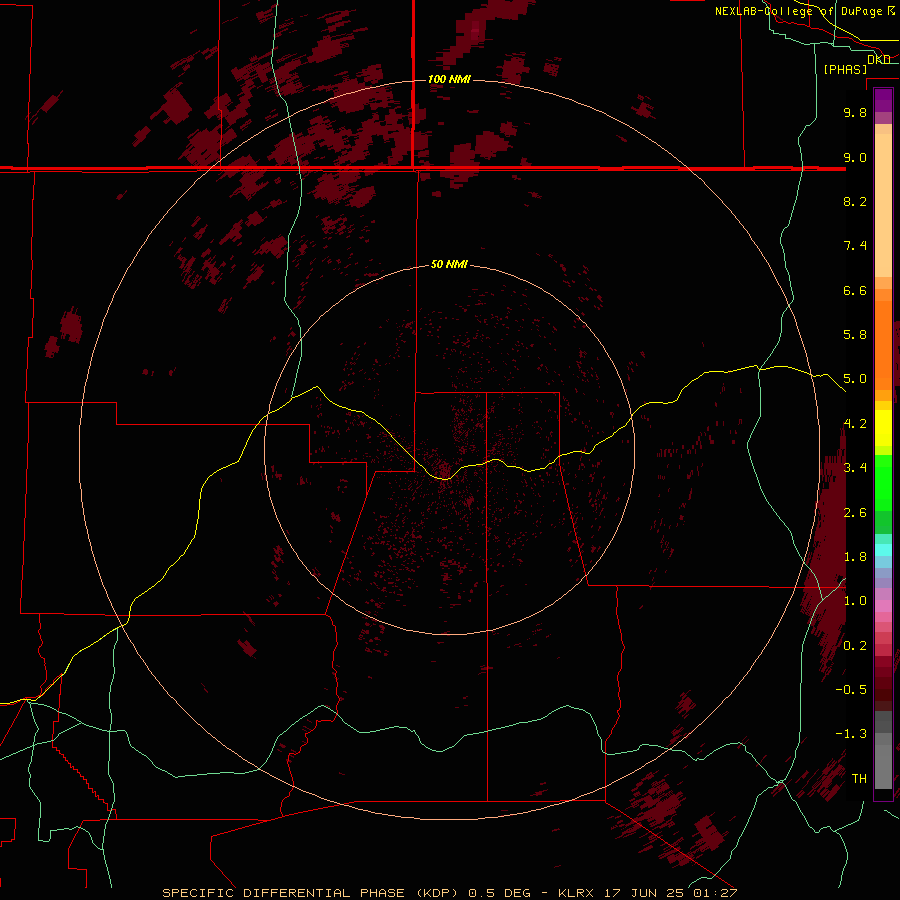
Task: Pick the 4.2 scale label
Action: point(855,424)
